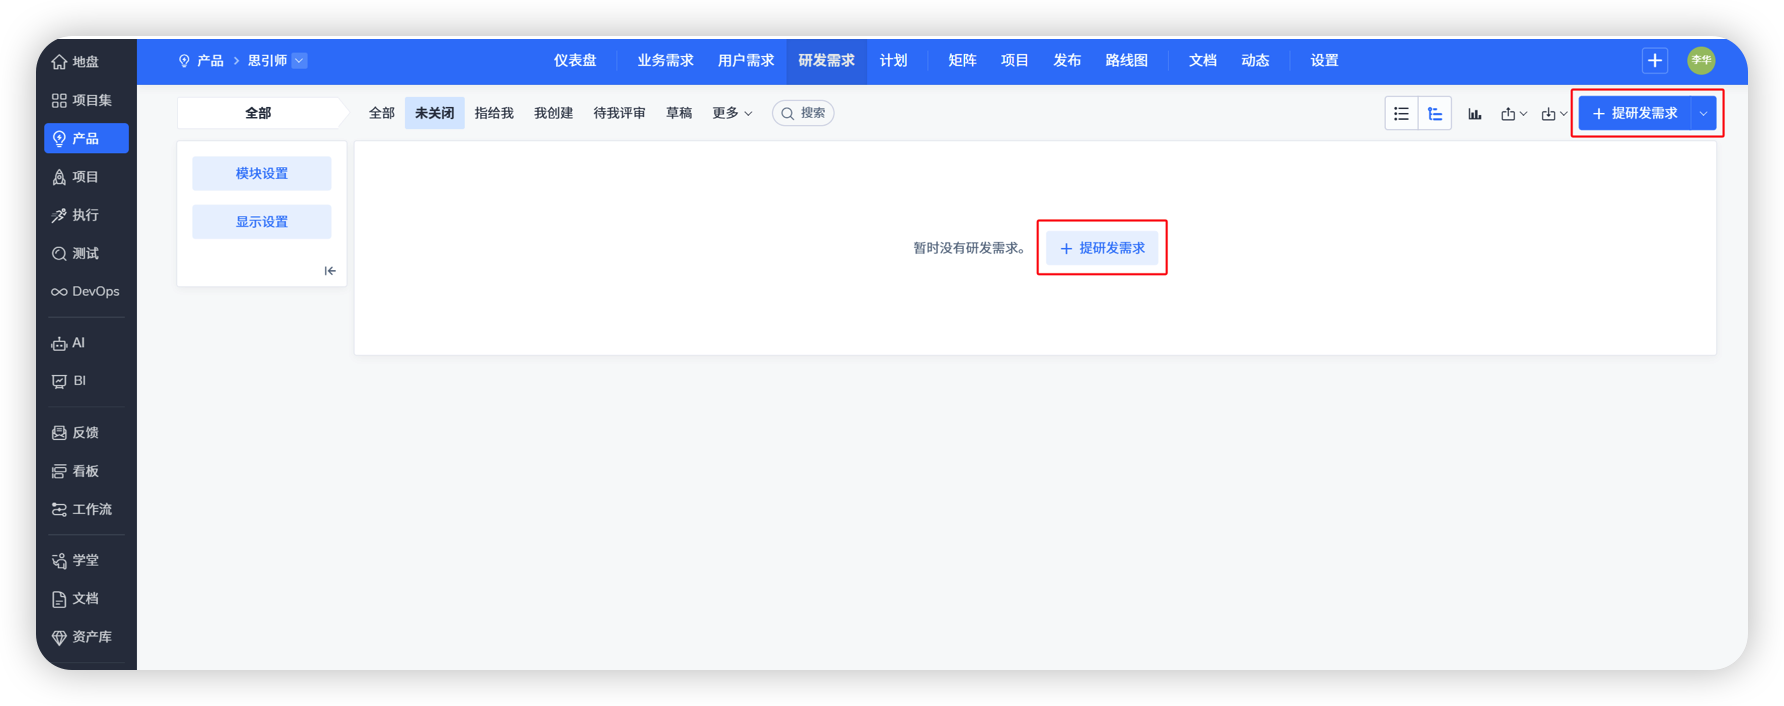Viewport: 1784px width, 706px height.
Task: Go to the 路线图 tab
Action: click(x=1126, y=61)
